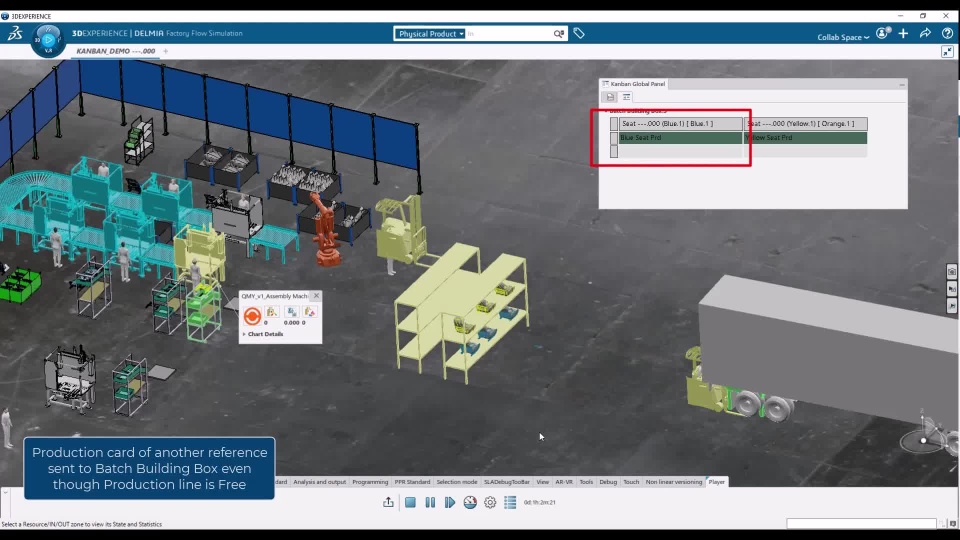The image size is (960, 540).
Task: Step forward the simulation
Action: pos(450,503)
